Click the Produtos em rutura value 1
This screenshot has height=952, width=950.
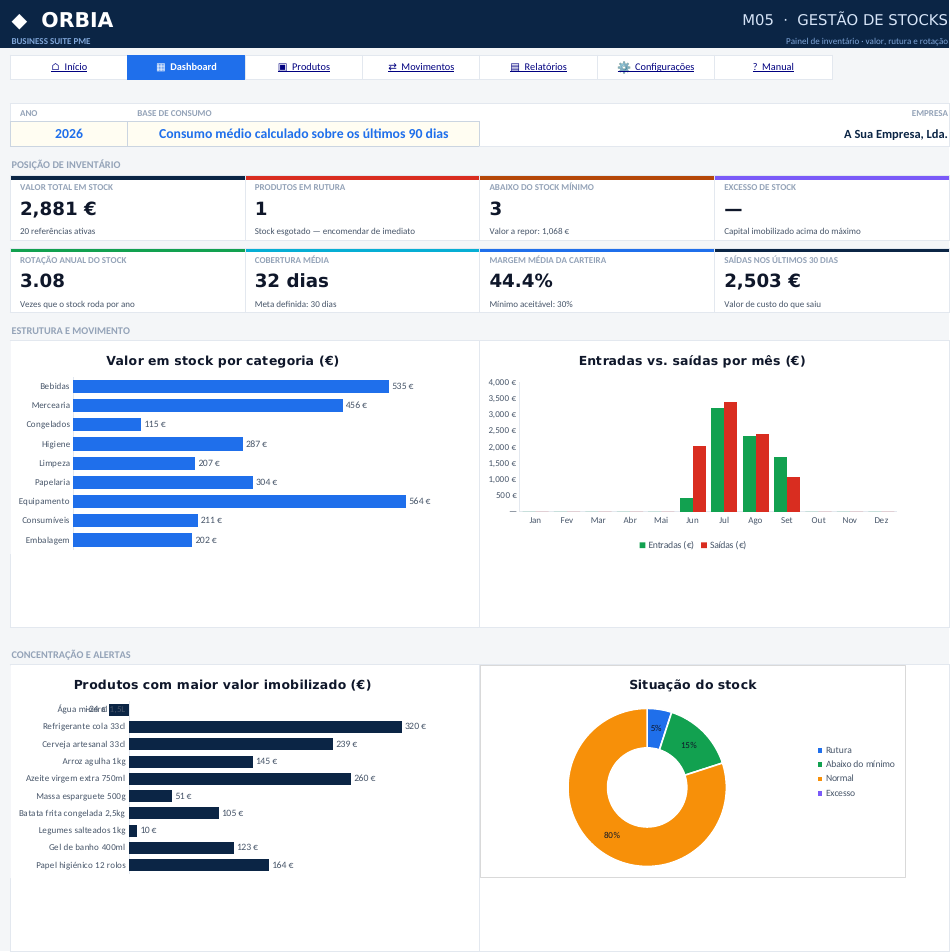tap(261, 208)
